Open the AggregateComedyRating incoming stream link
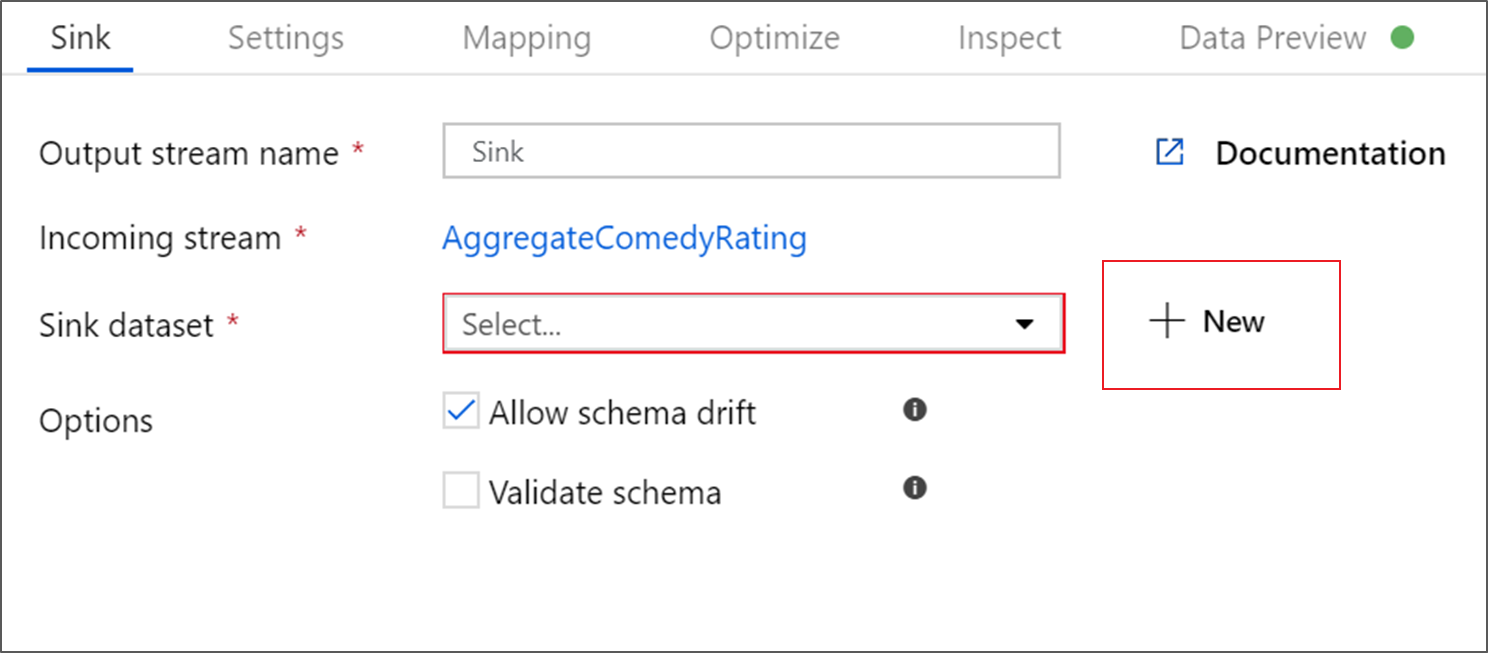Image resolution: width=1488 pixels, height=653 pixels. point(624,238)
